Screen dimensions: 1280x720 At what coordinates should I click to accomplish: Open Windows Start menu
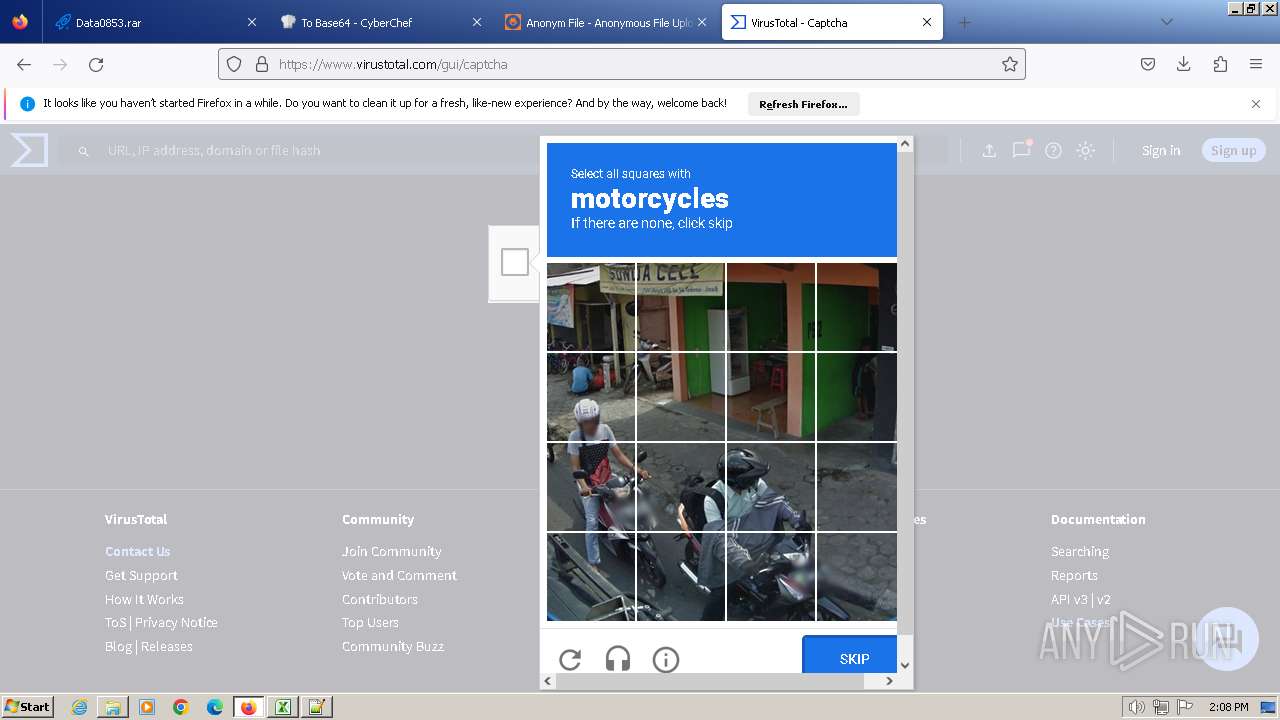(27, 706)
